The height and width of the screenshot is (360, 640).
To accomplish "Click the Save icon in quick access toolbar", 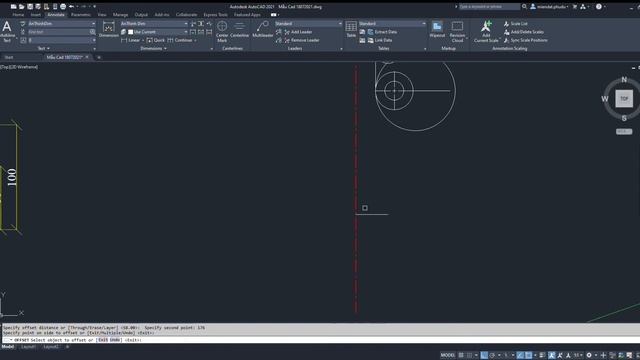I will tap(30, 7).
